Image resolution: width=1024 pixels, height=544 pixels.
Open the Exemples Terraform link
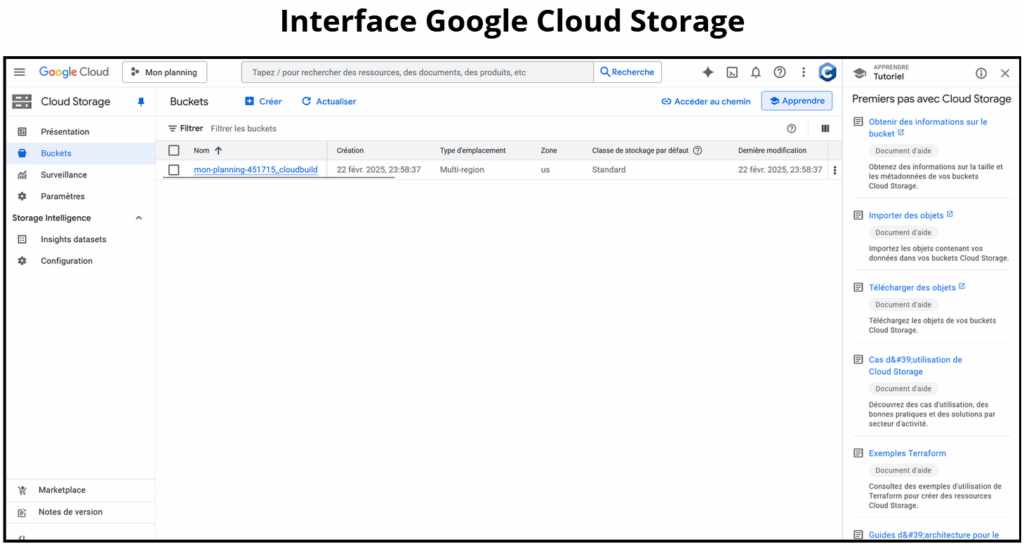[x=907, y=453]
